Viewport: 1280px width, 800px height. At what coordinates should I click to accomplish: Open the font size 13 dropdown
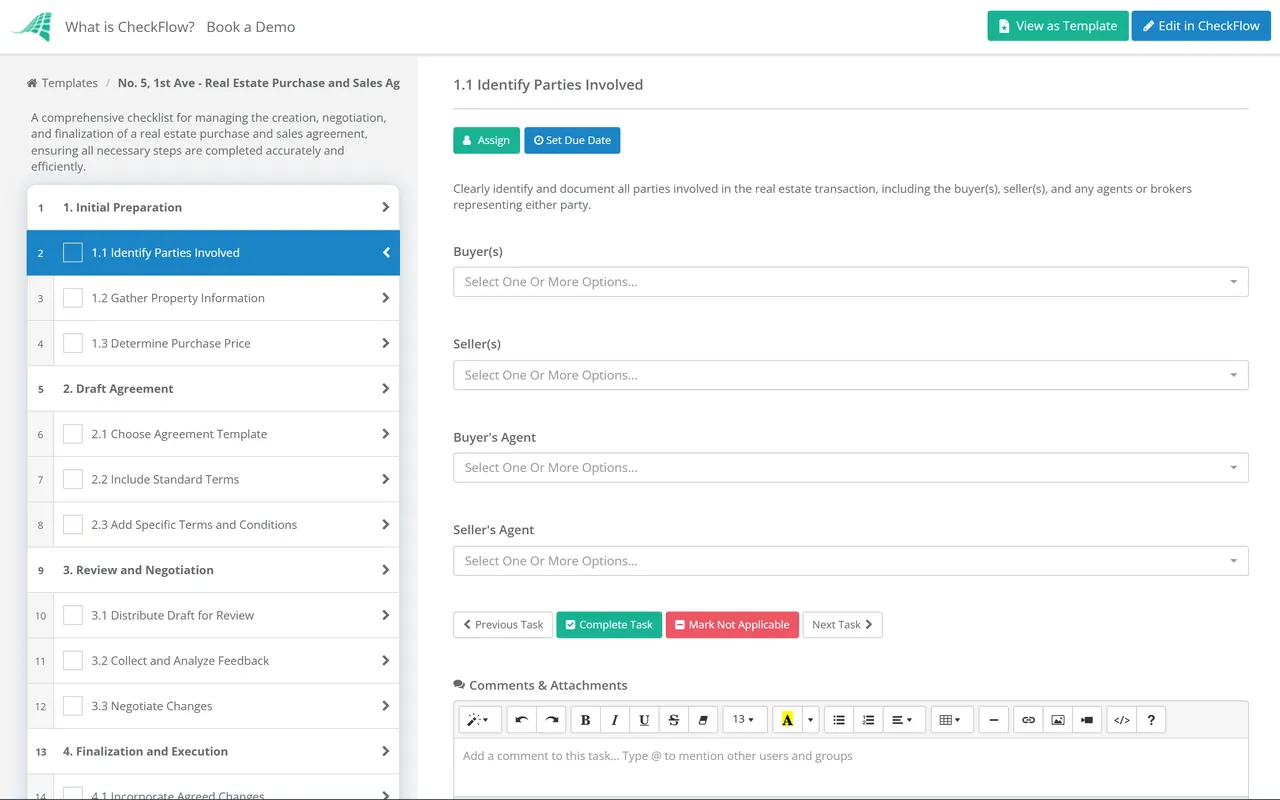pos(745,720)
